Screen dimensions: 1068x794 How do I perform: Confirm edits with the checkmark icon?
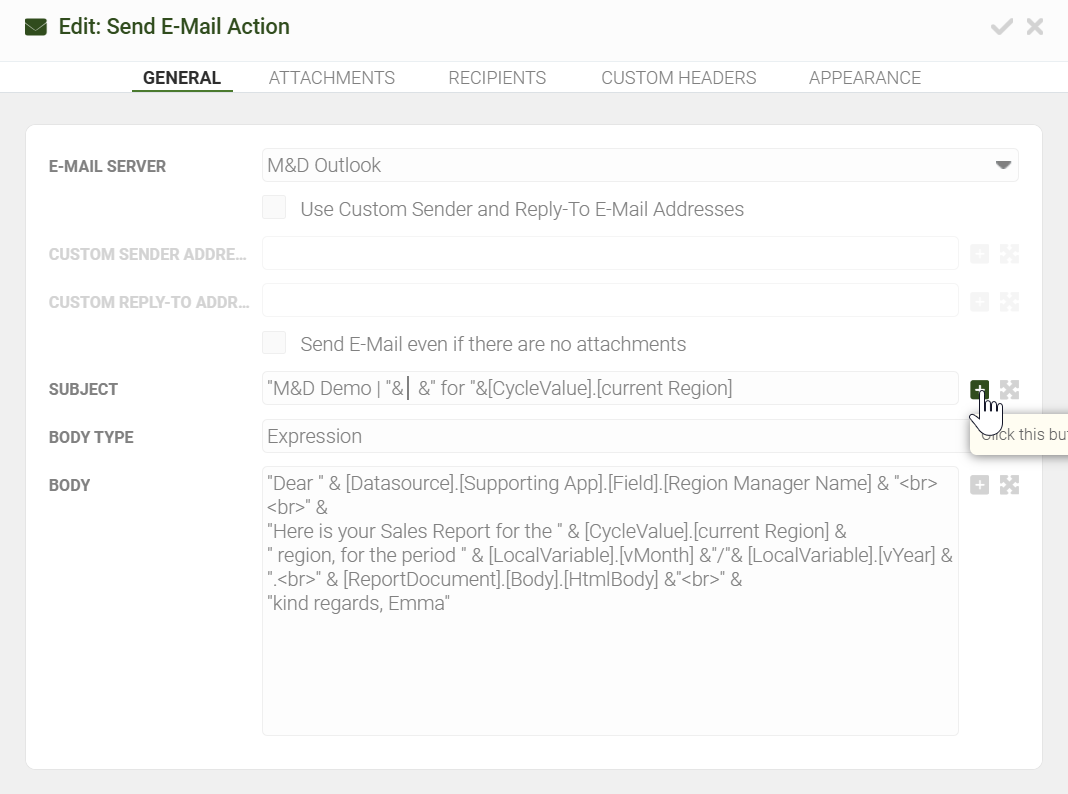(1001, 27)
